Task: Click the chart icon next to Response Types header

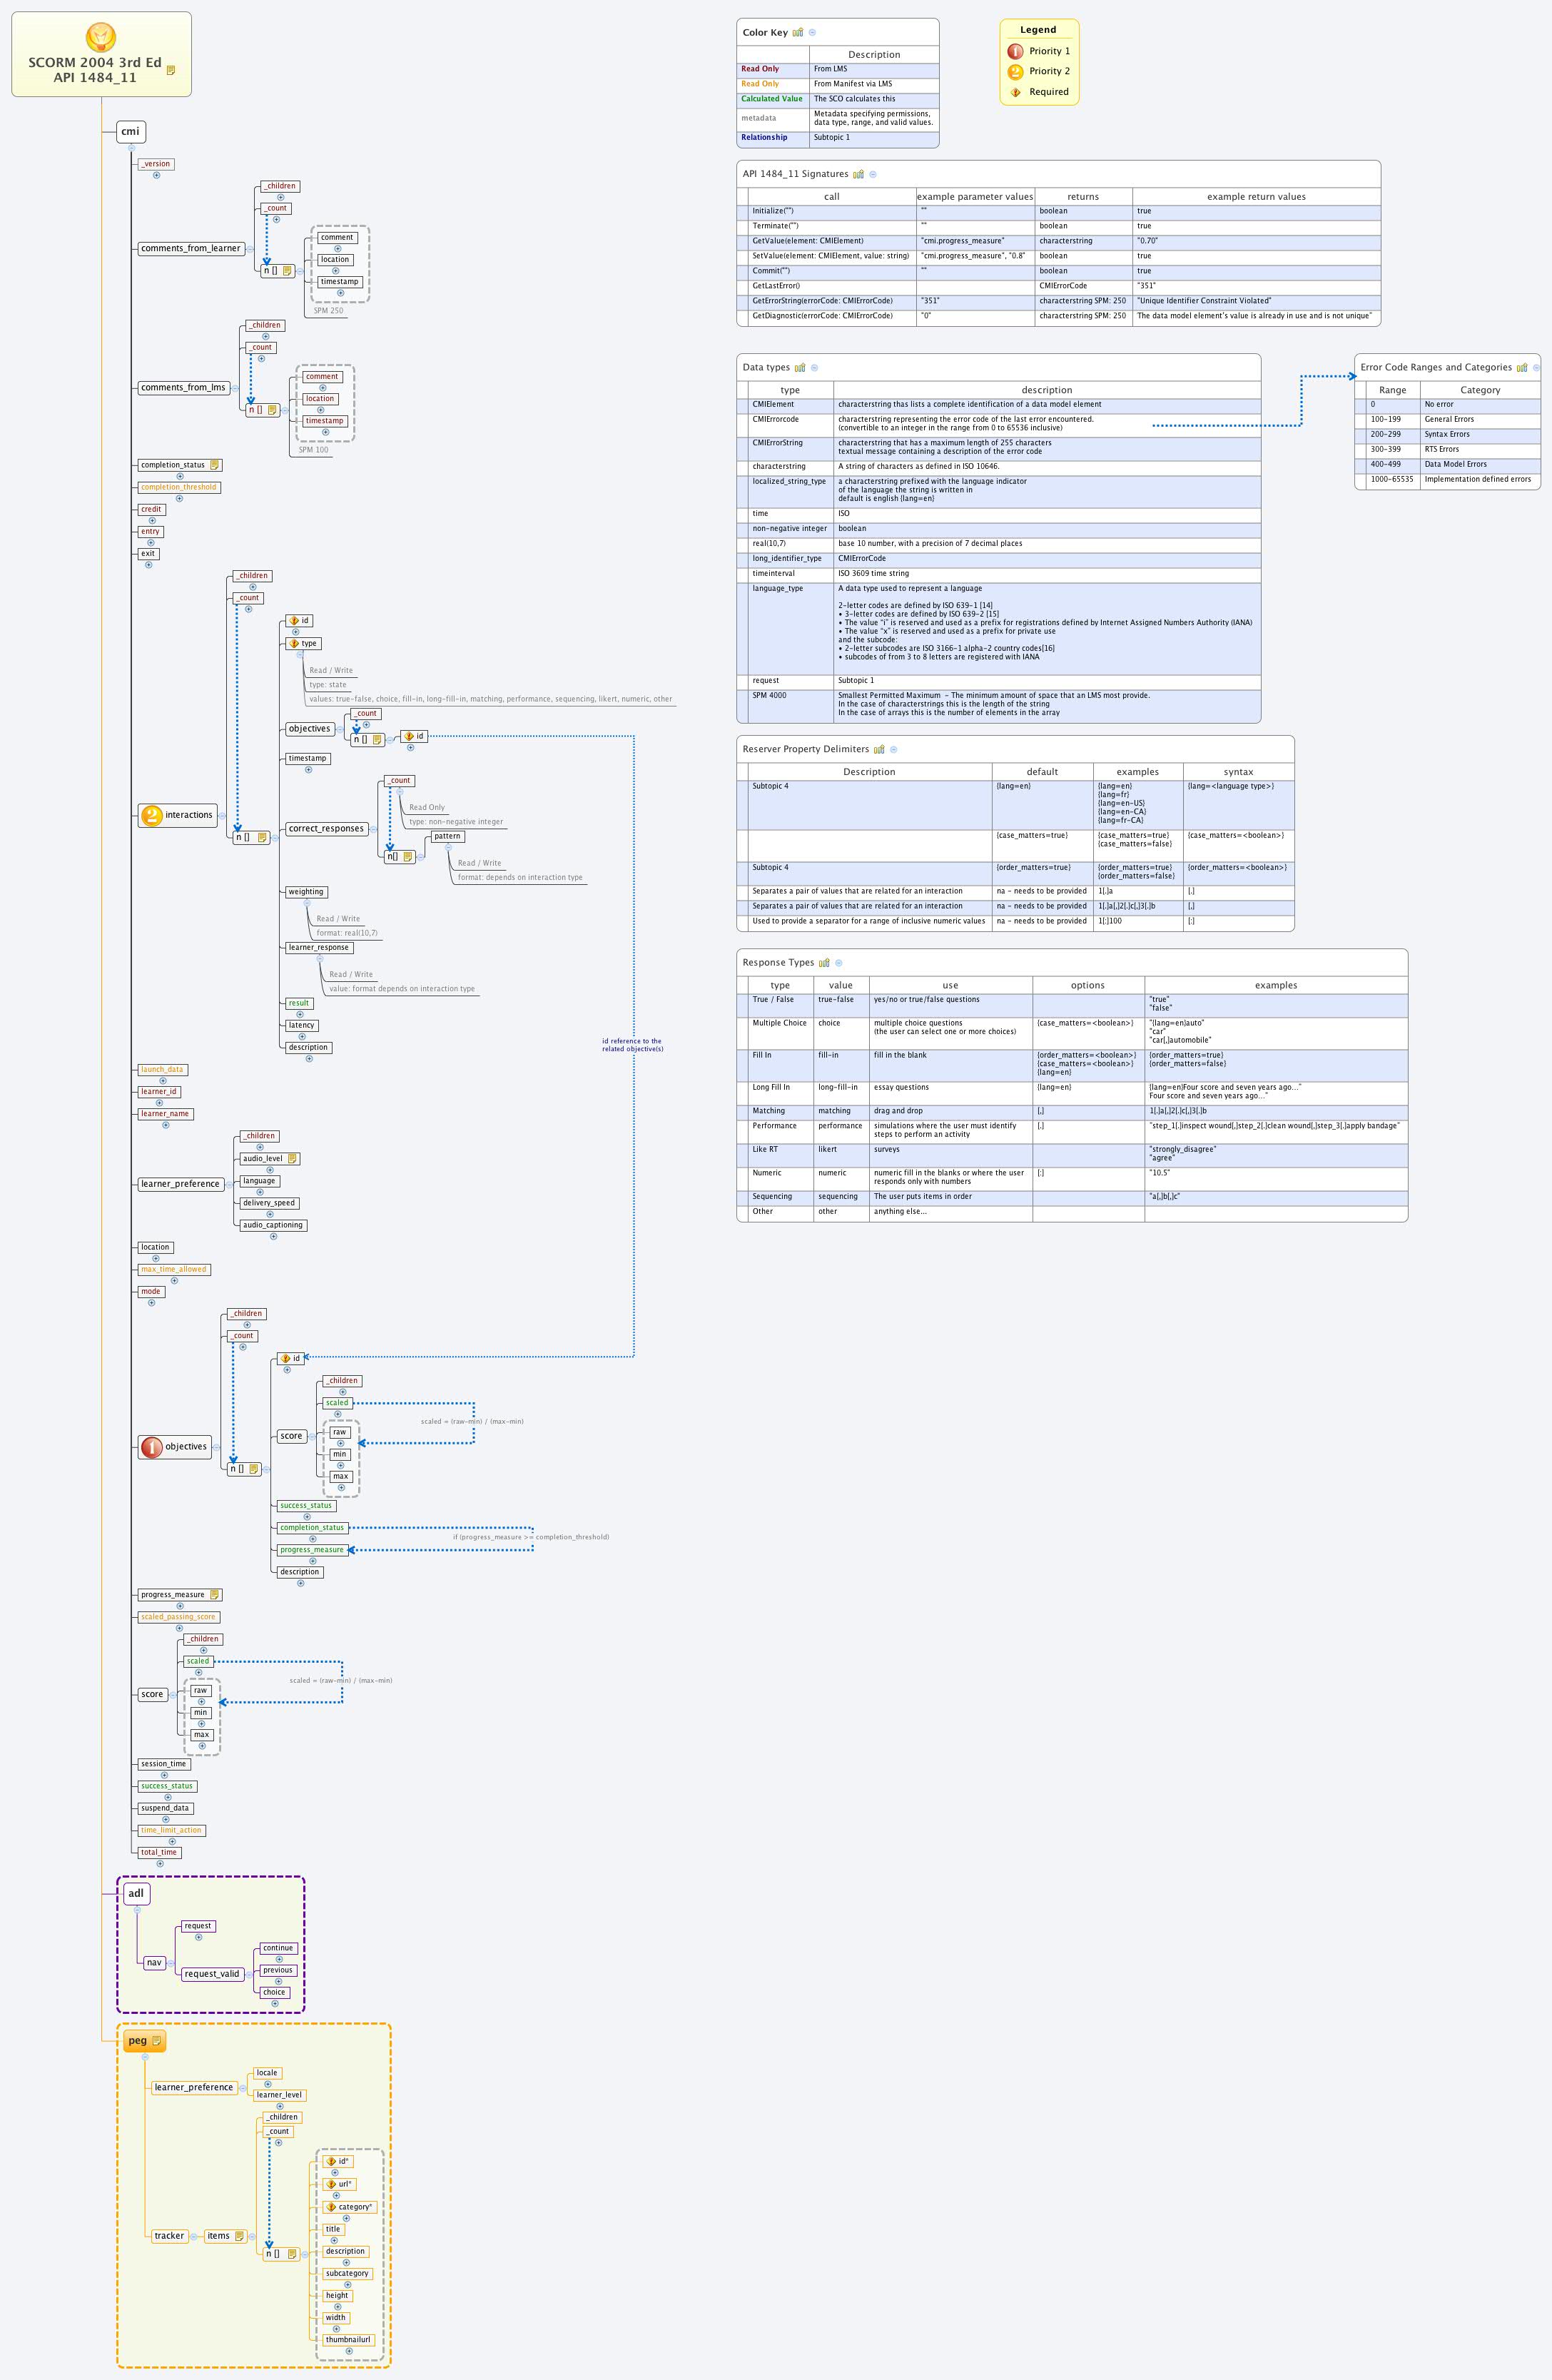Action: pos(824,963)
